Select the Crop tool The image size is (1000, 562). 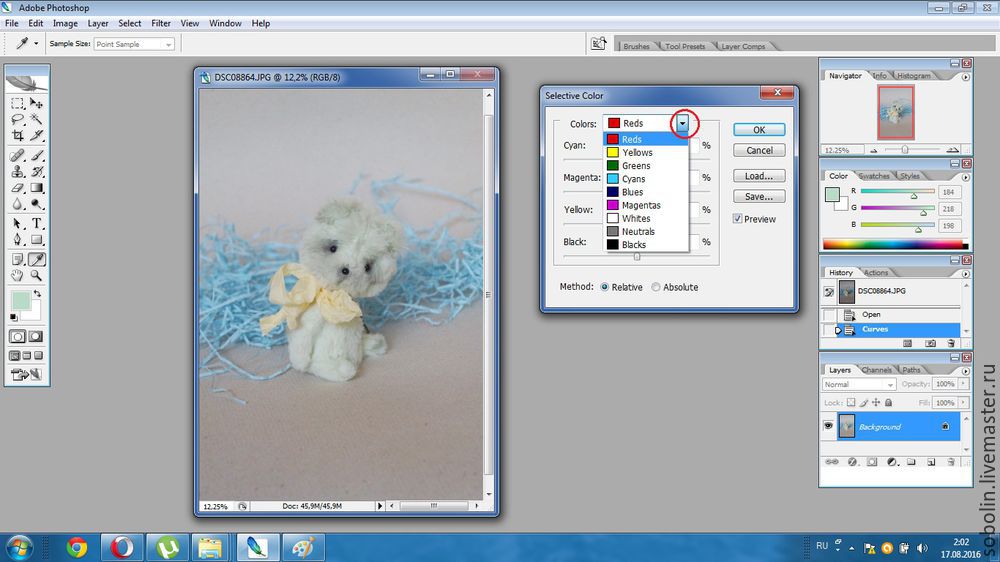point(17,135)
